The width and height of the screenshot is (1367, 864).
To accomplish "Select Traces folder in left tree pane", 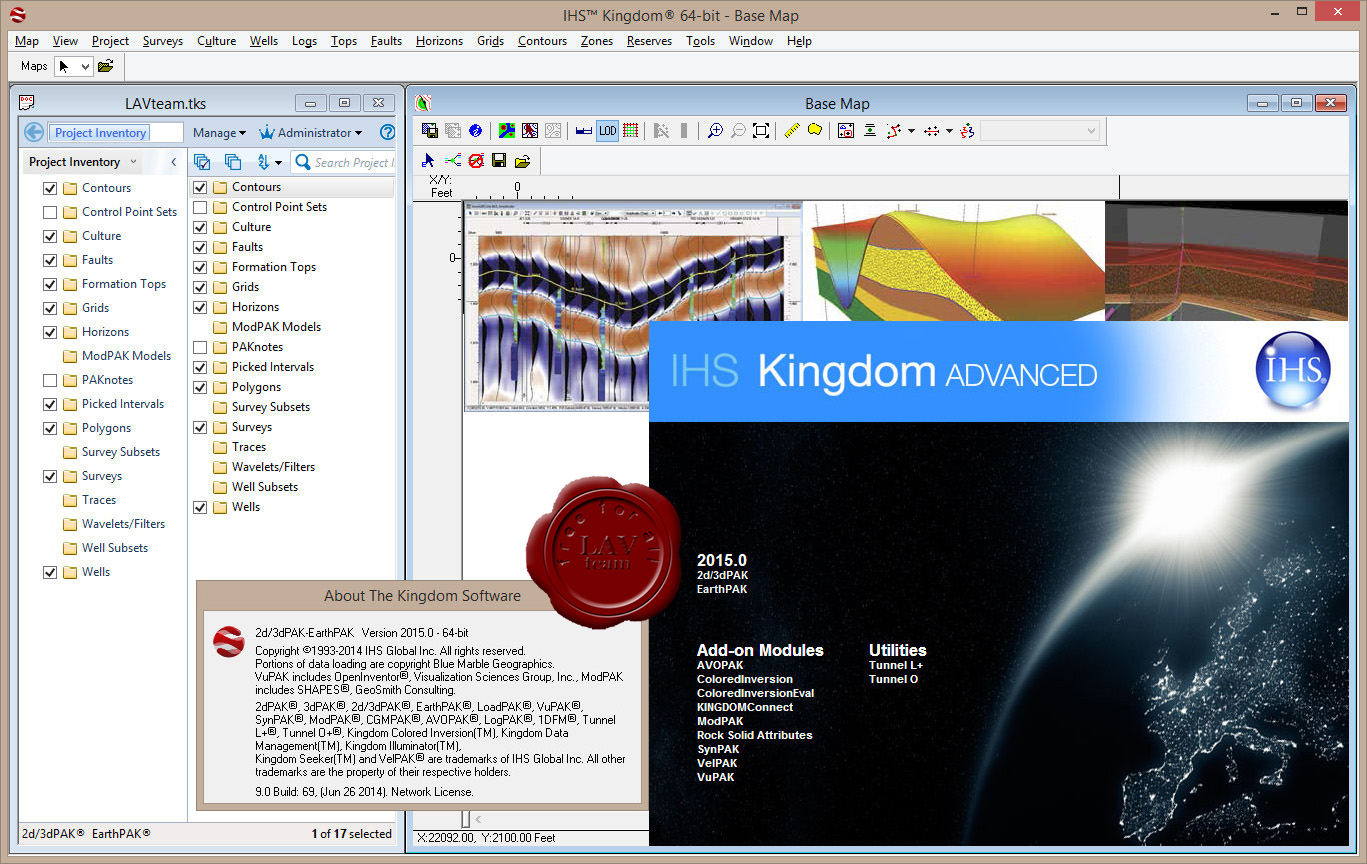I will tap(99, 500).
